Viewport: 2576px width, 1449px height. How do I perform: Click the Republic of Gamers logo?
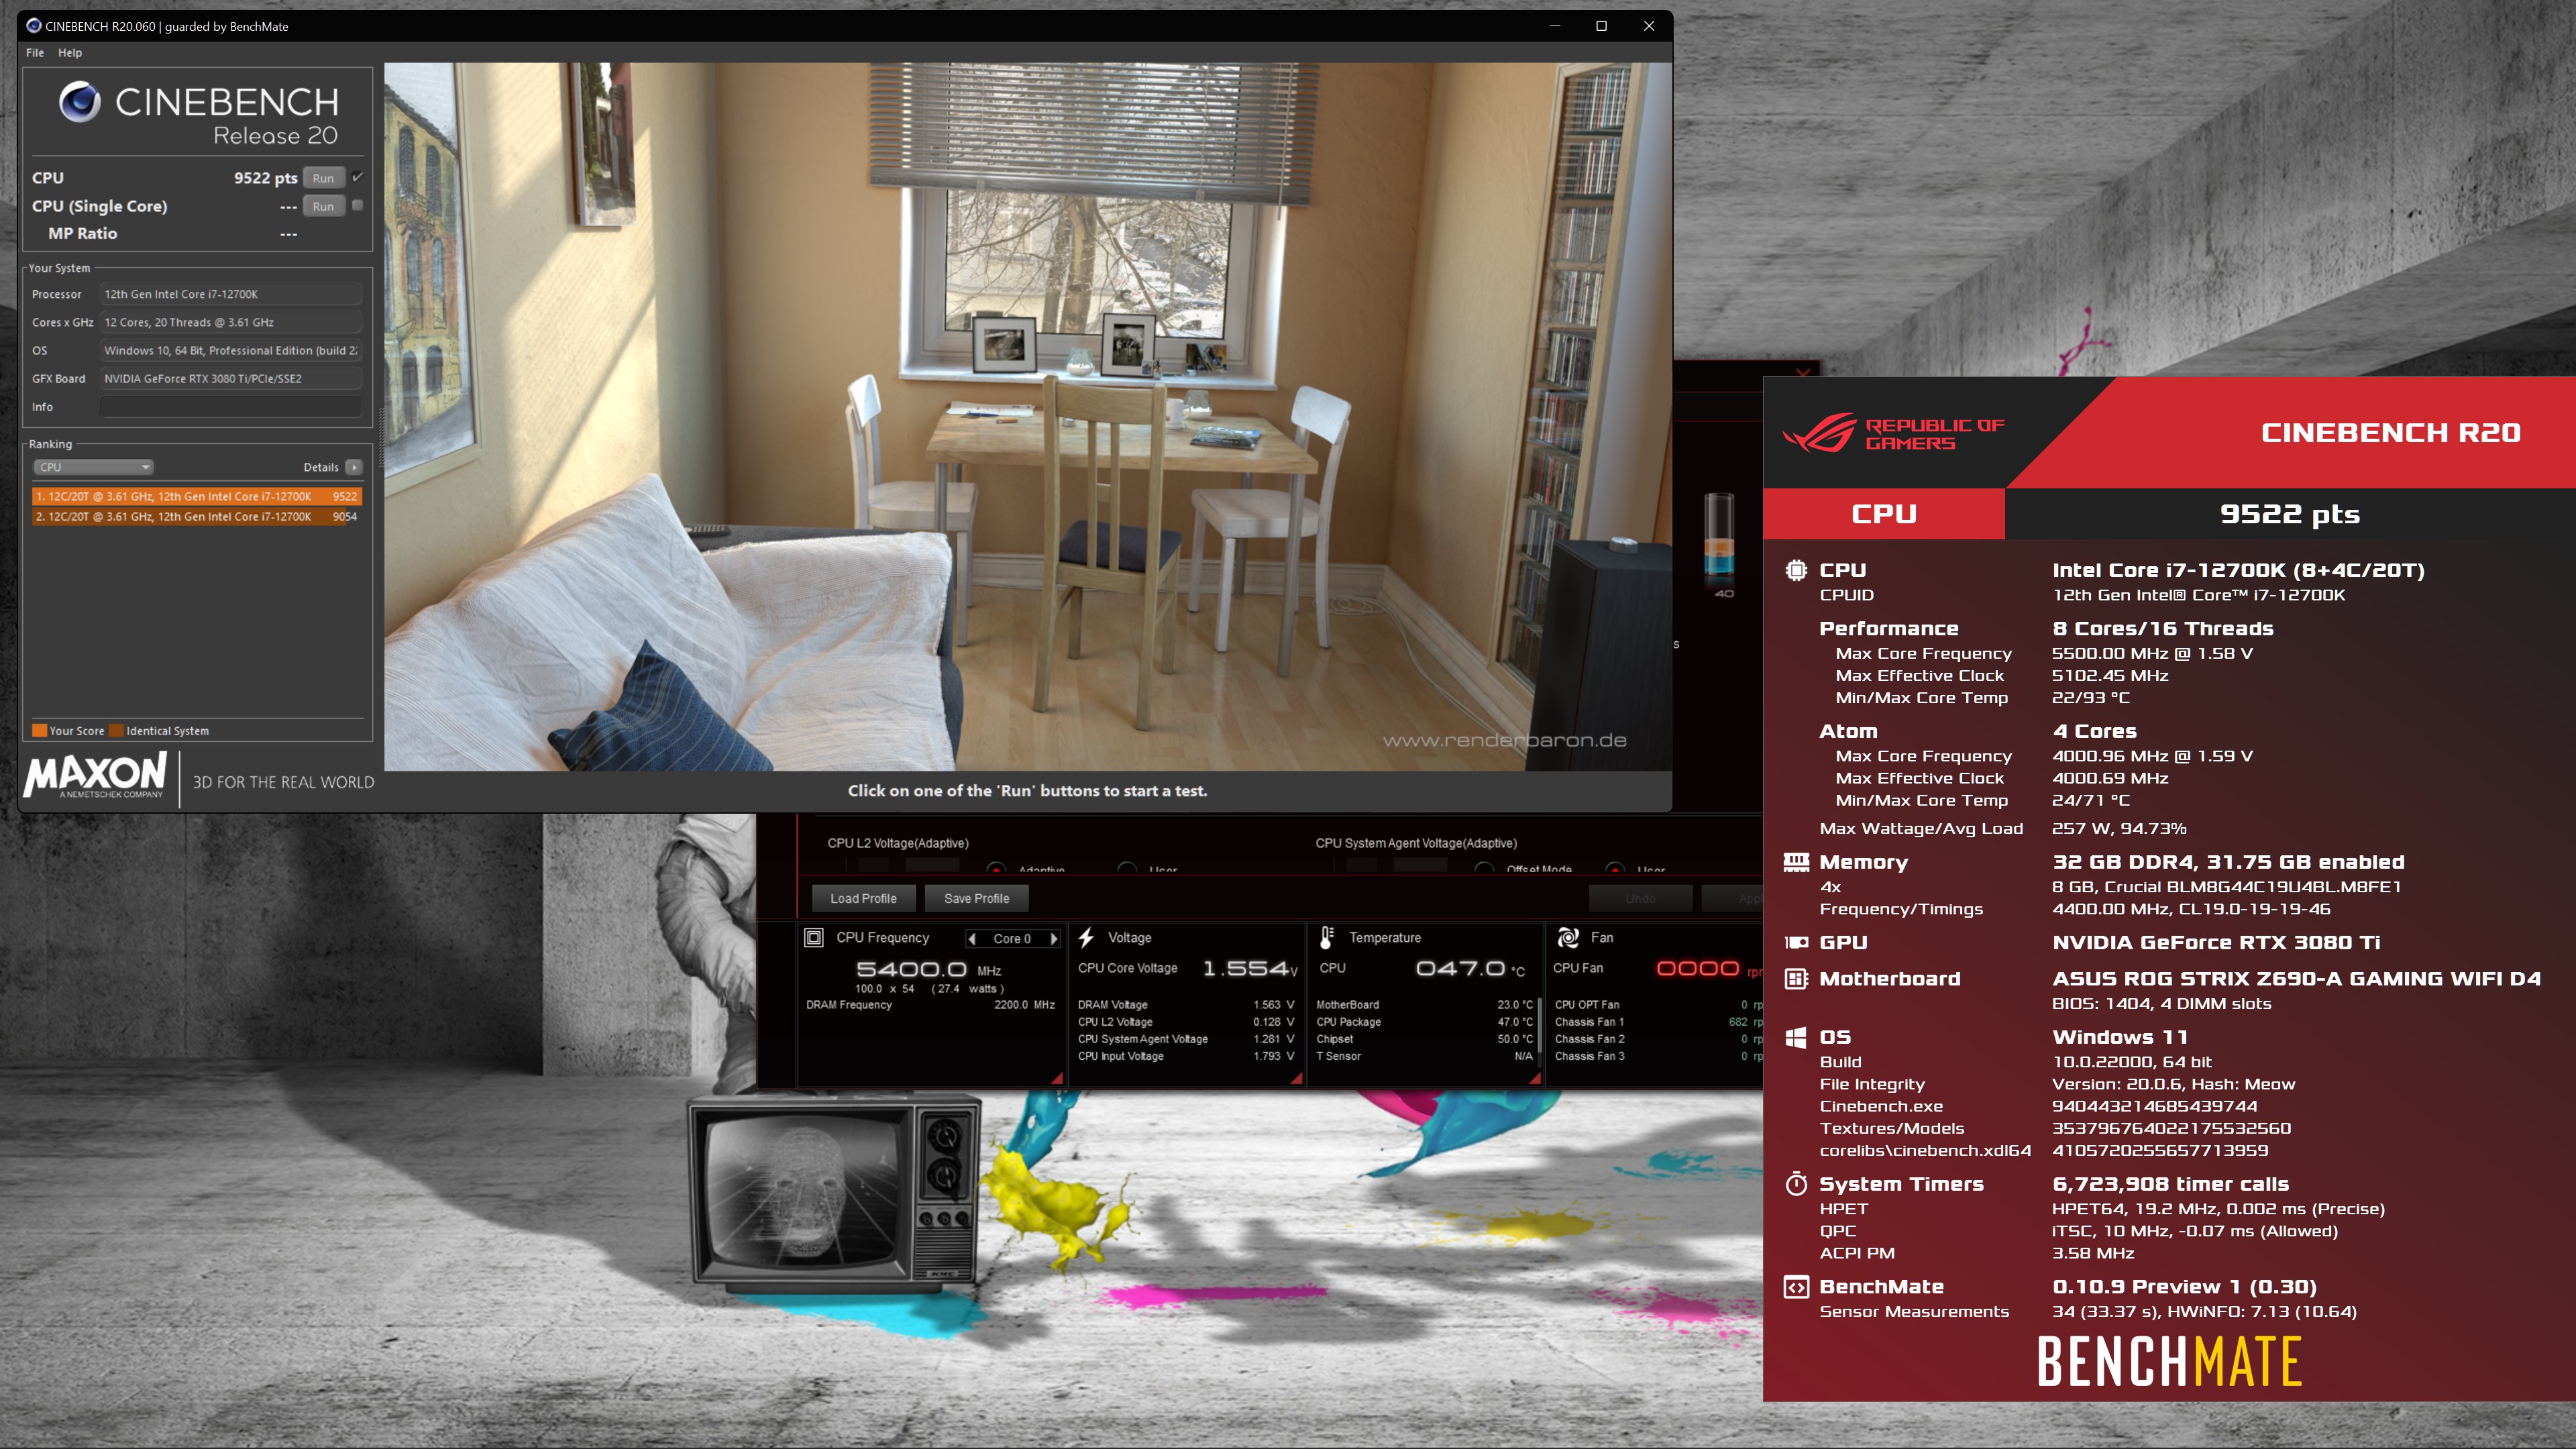tap(1892, 433)
